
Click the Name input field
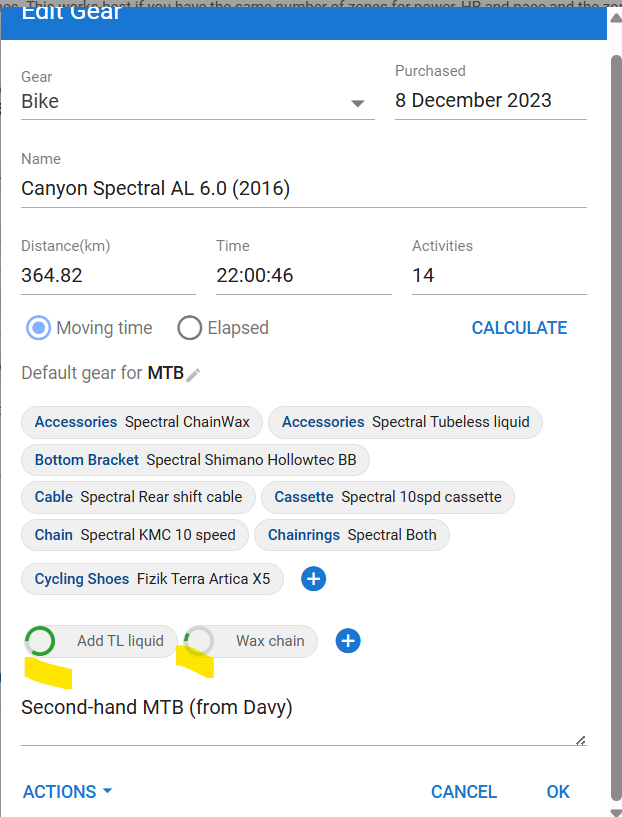[x=303, y=189]
